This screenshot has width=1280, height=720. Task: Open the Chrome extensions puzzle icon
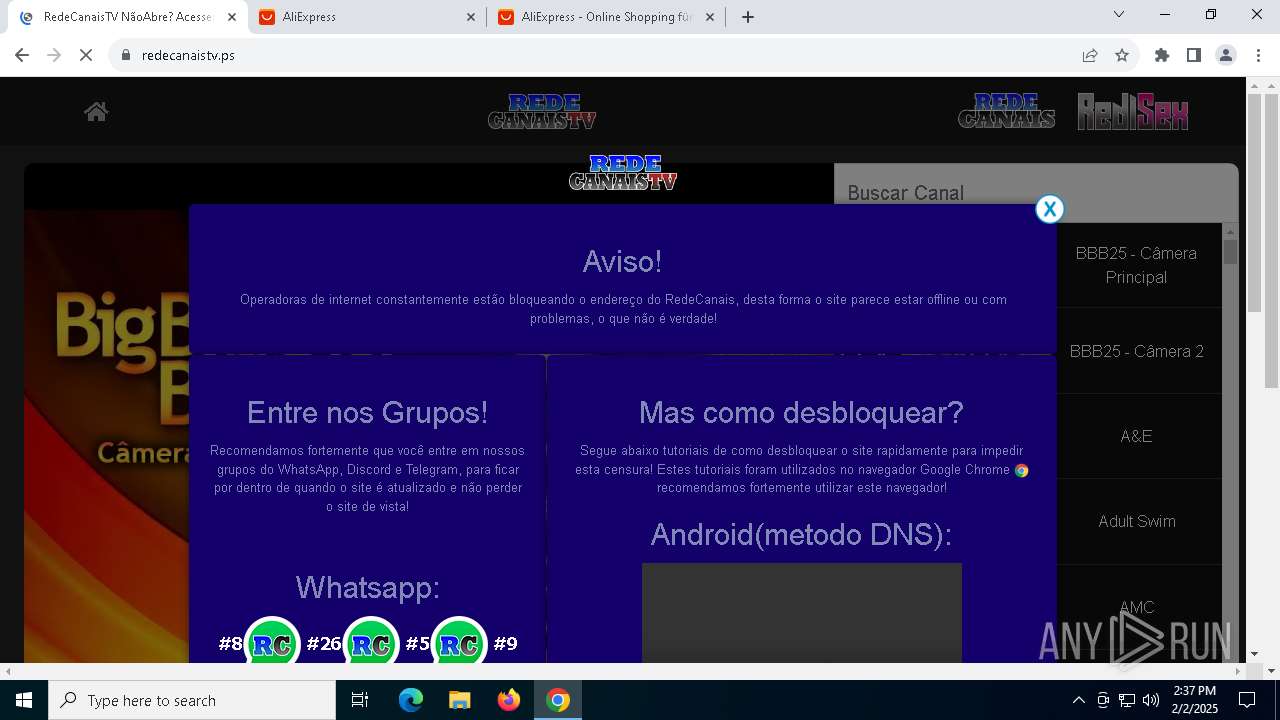click(x=1162, y=55)
